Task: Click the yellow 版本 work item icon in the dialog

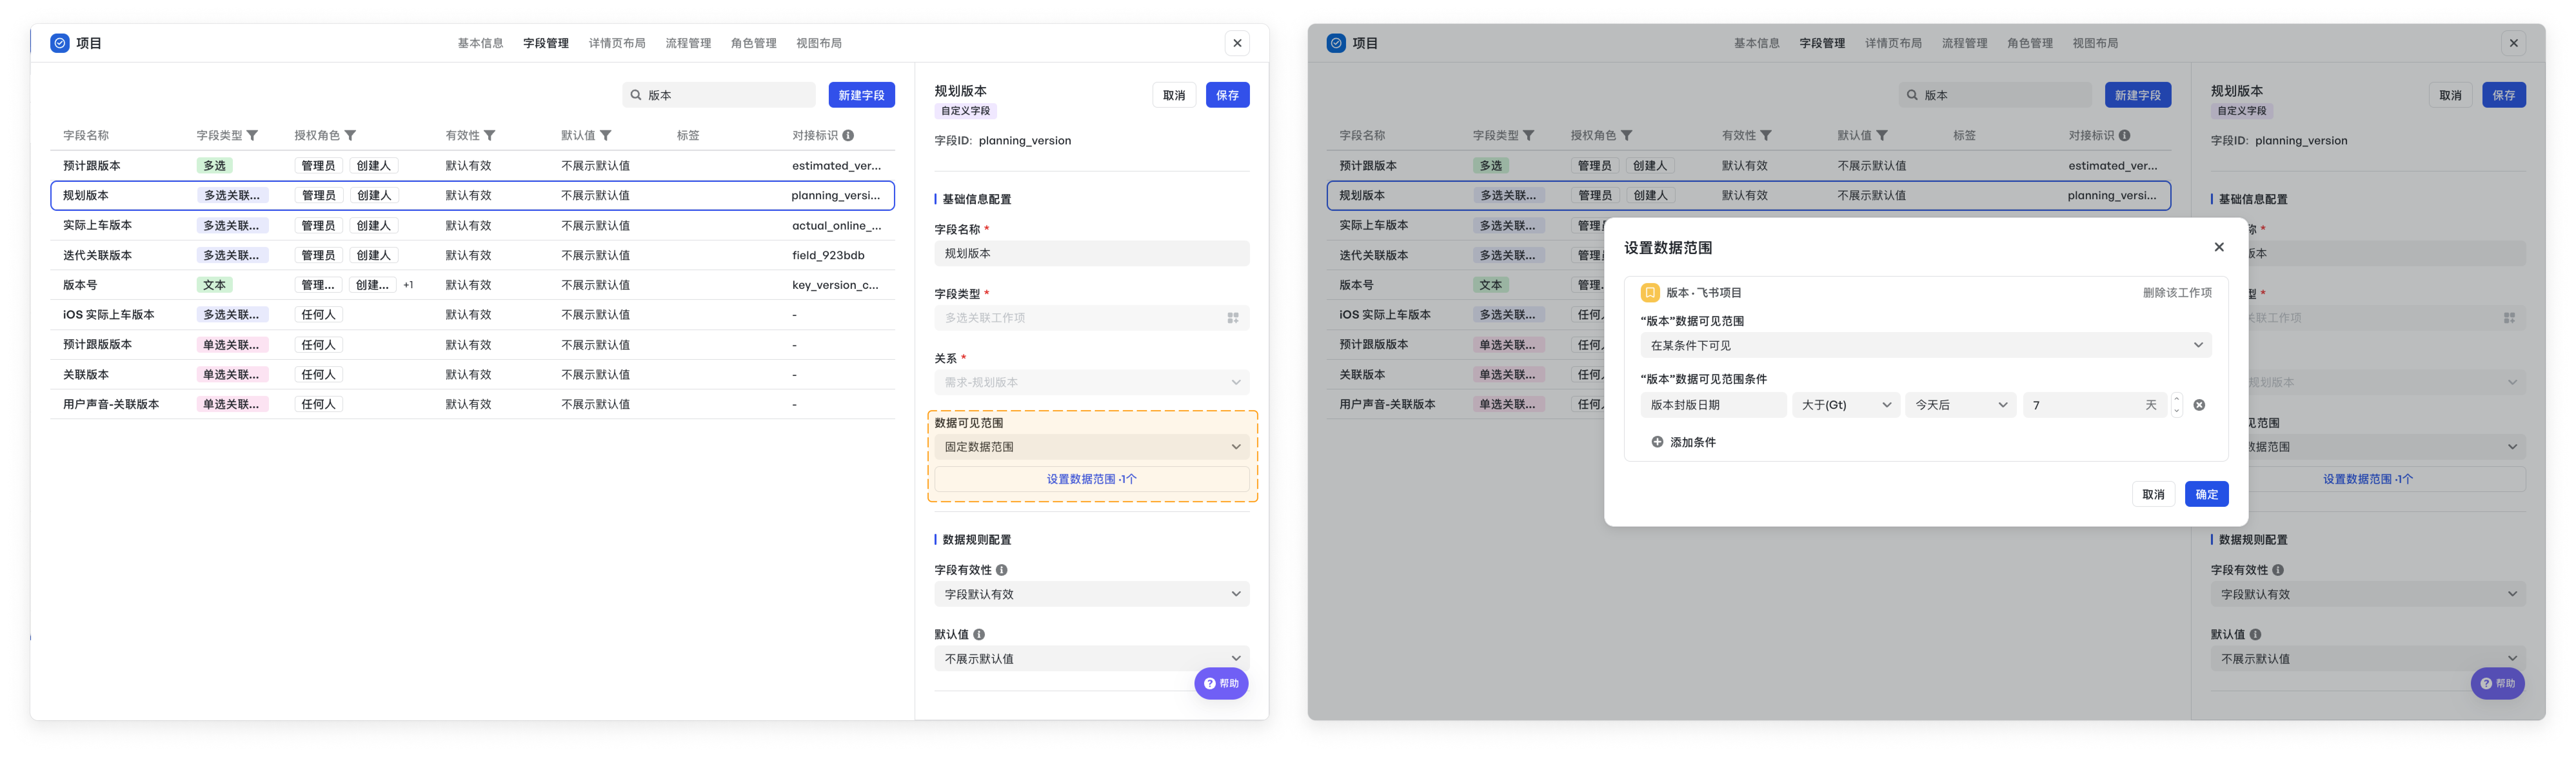Action: point(1650,293)
